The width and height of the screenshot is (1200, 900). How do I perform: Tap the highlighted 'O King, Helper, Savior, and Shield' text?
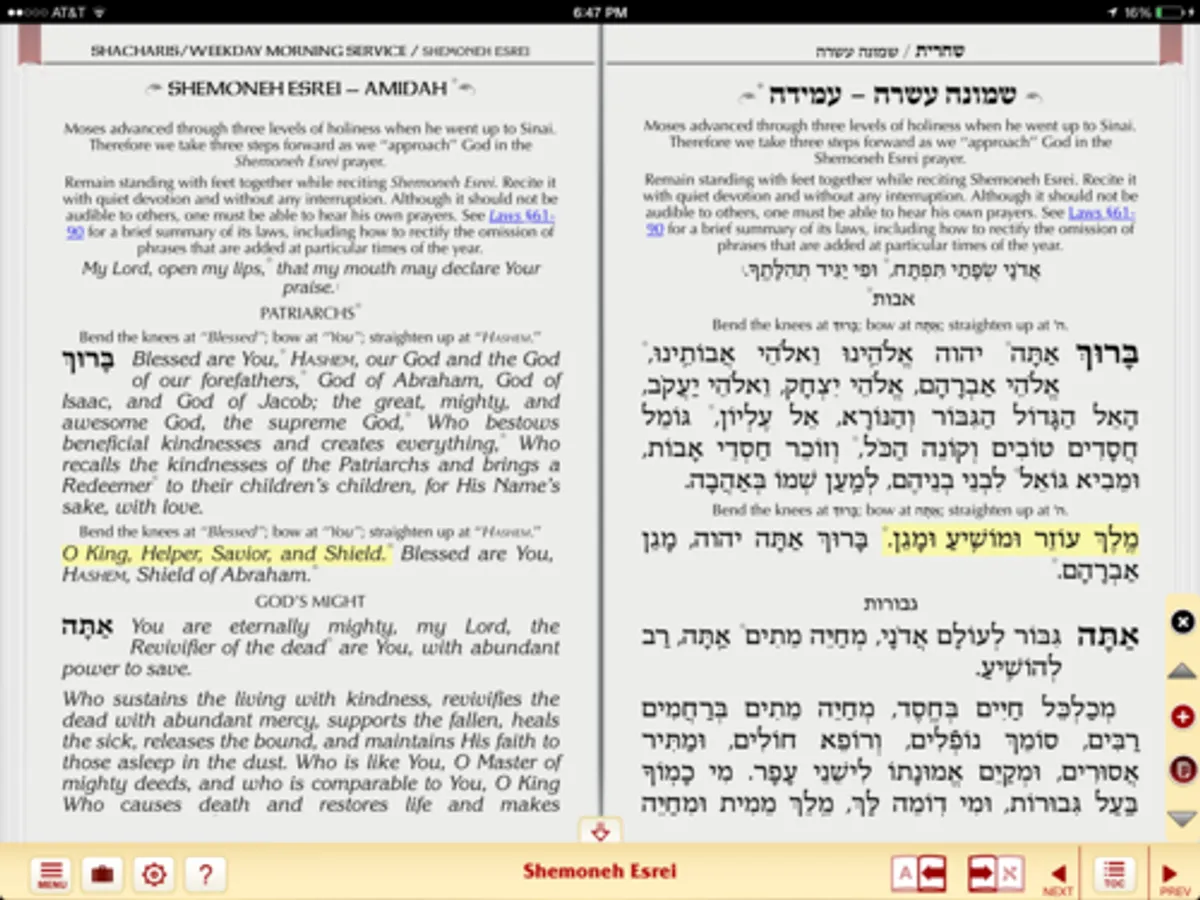[x=224, y=554]
